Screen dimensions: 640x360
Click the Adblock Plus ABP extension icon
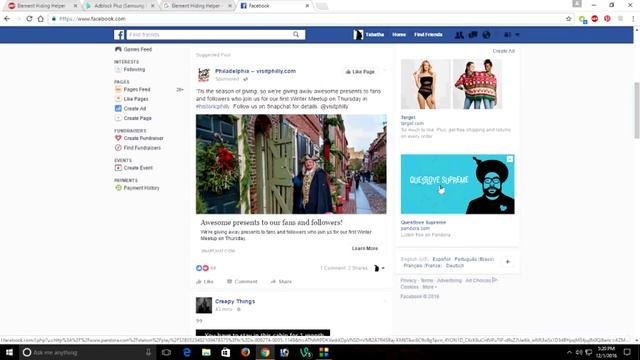coord(595,19)
